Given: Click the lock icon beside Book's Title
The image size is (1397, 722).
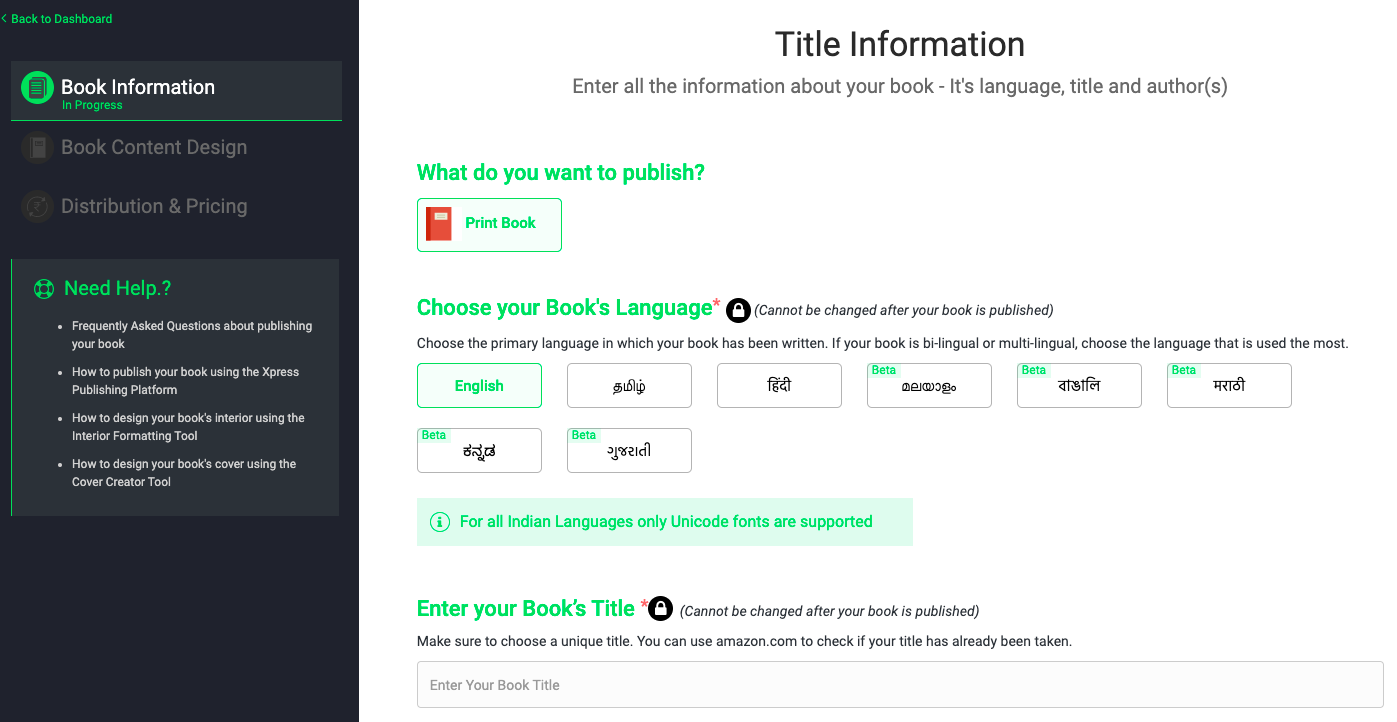Looking at the screenshot, I should [660, 608].
